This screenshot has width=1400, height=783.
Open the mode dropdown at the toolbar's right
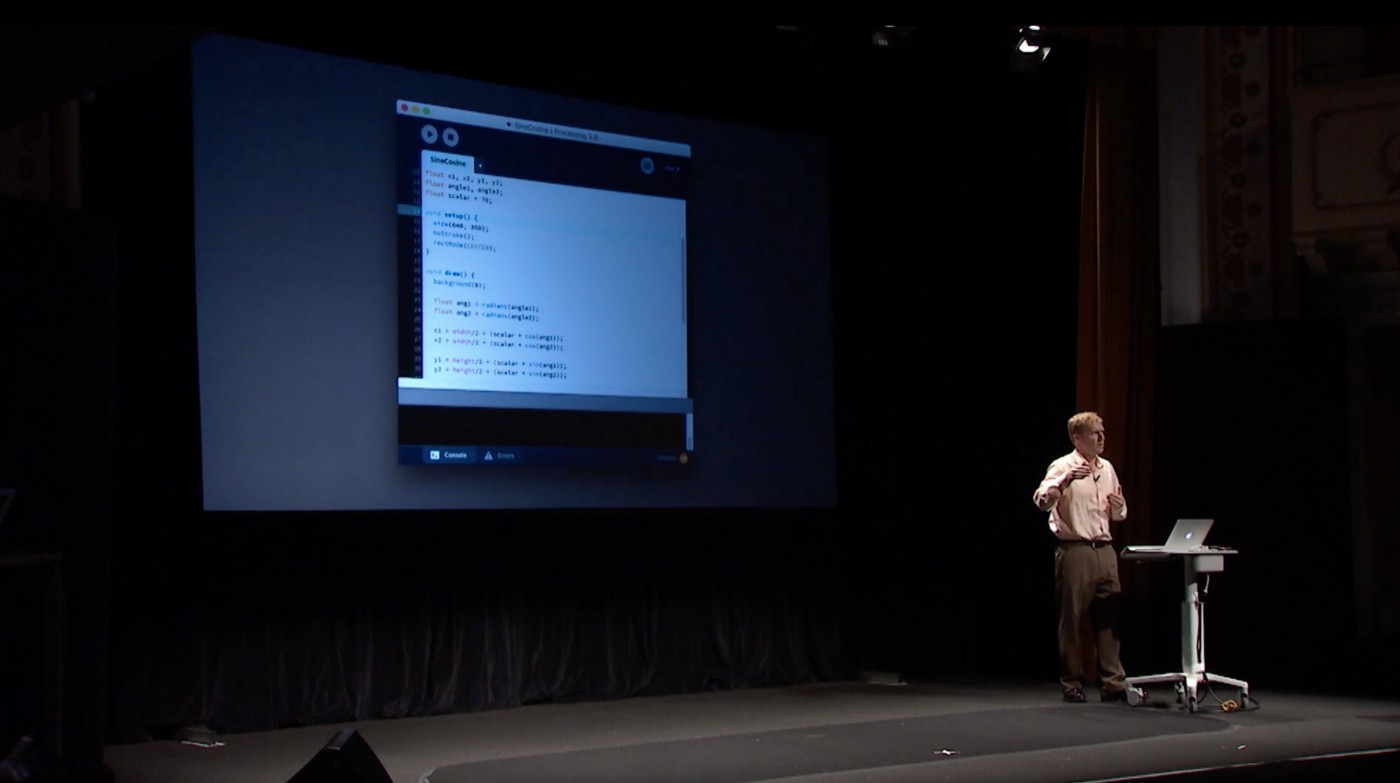(671, 168)
